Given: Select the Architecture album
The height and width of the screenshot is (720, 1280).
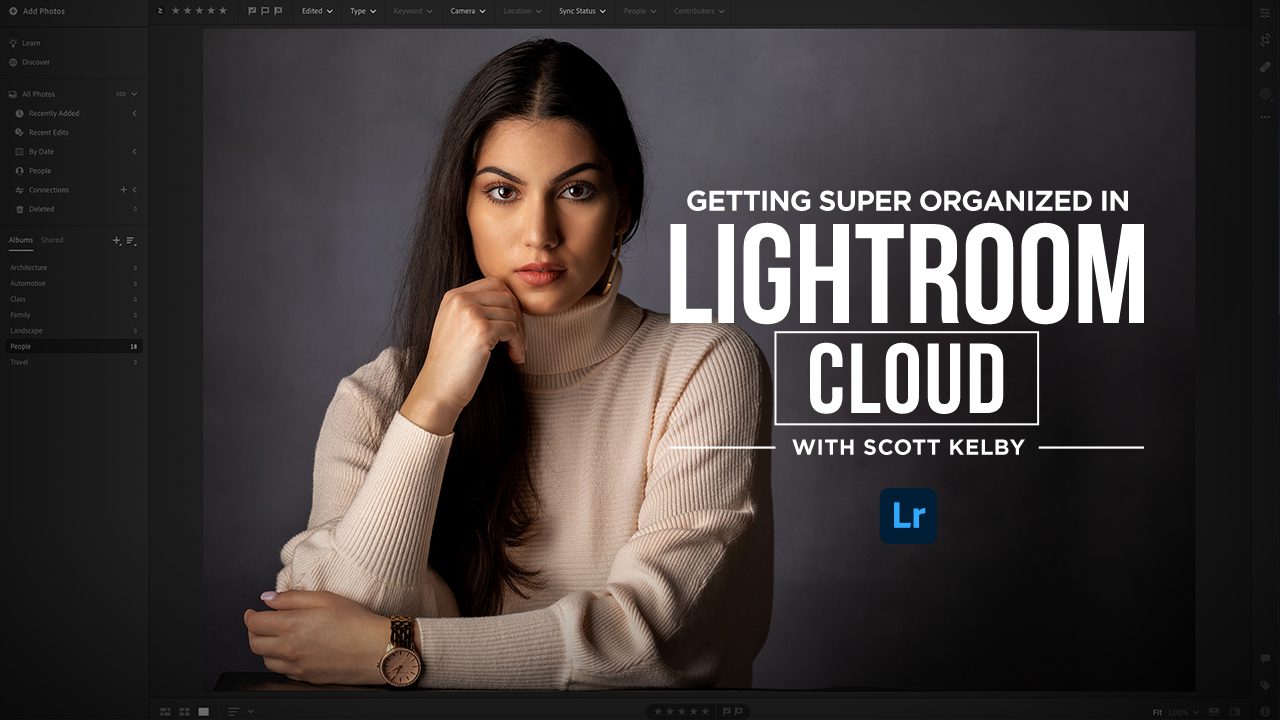Looking at the screenshot, I should pyautogui.click(x=74, y=268).
